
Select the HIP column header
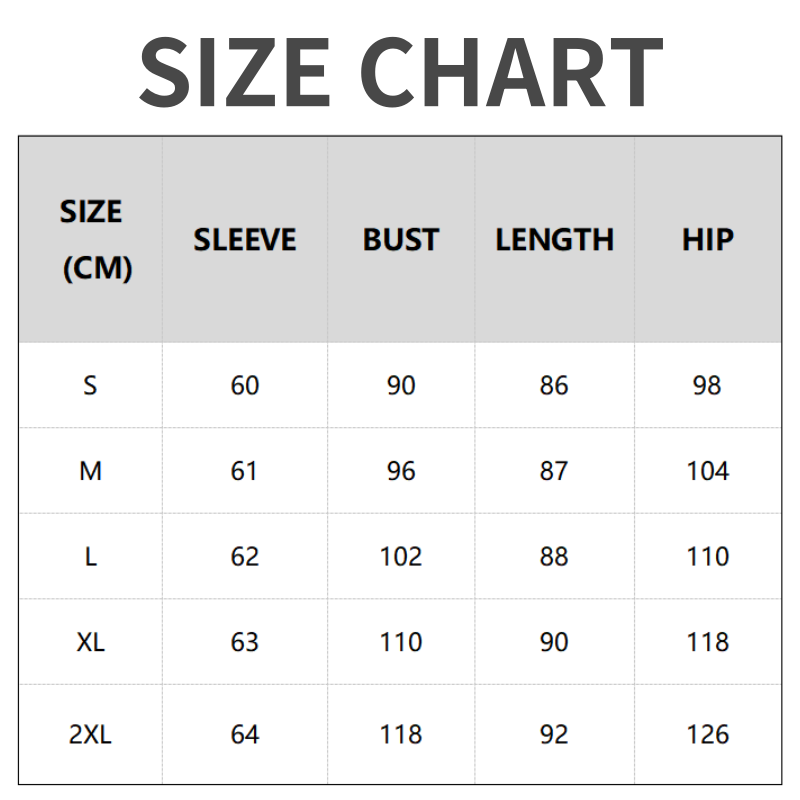coord(707,240)
